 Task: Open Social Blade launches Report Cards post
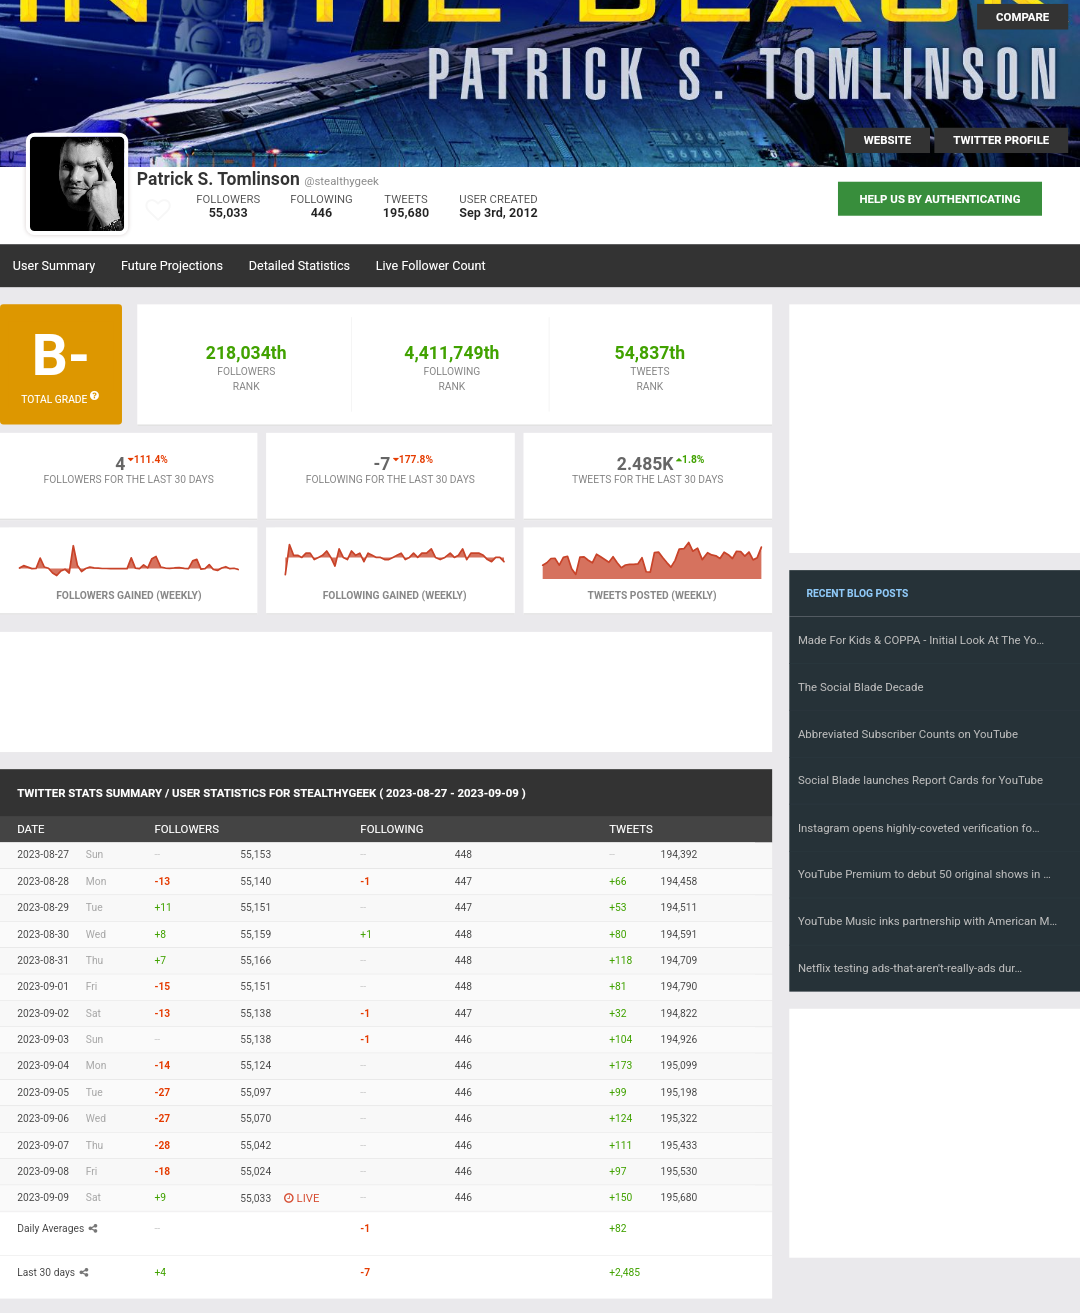[x=920, y=780]
